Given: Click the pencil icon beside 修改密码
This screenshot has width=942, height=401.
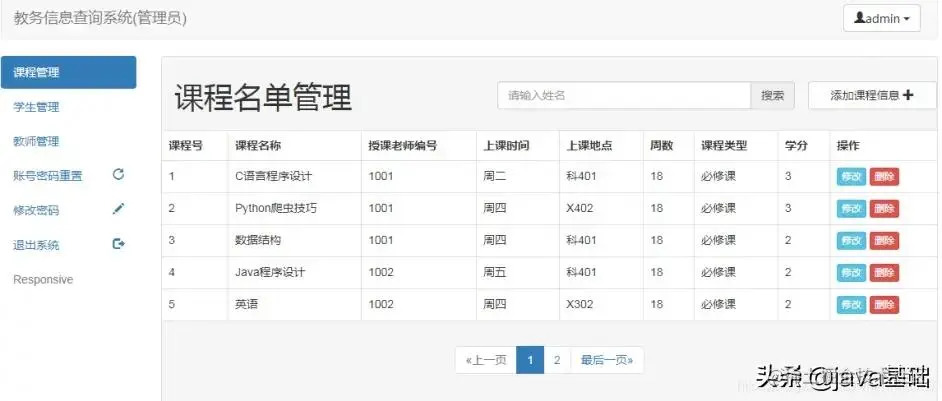Looking at the screenshot, I should tap(118, 209).
